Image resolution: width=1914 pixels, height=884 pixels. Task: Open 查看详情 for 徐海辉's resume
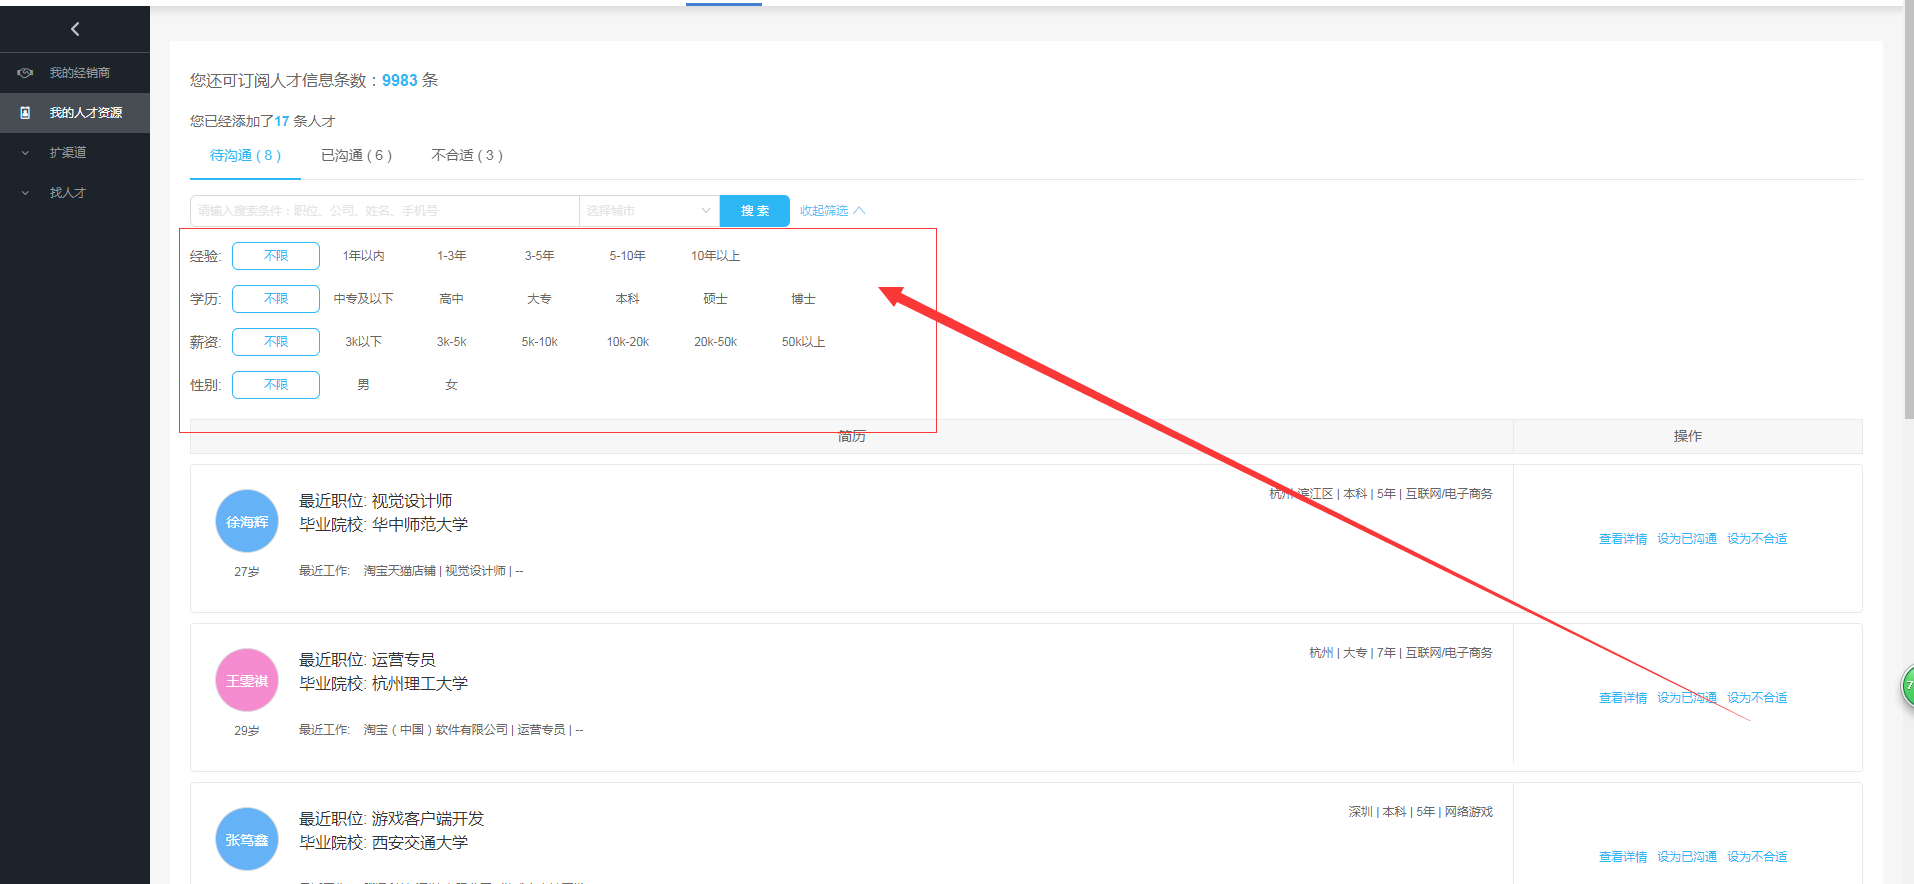(x=1622, y=539)
